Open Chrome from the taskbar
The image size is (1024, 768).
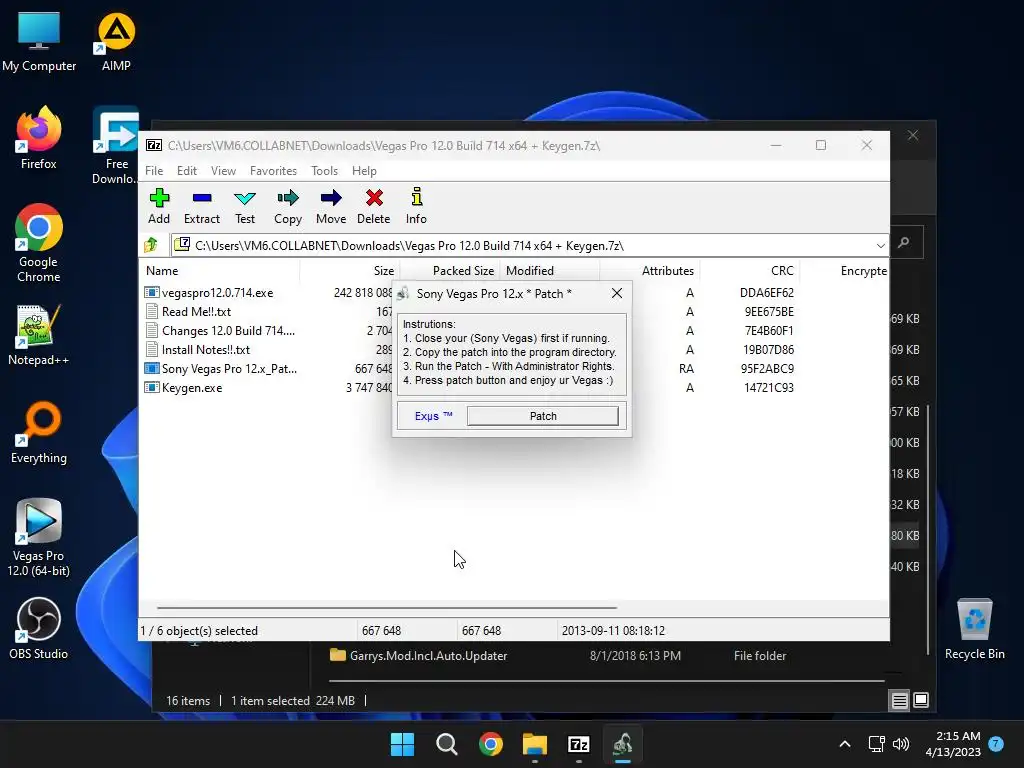click(x=490, y=744)
